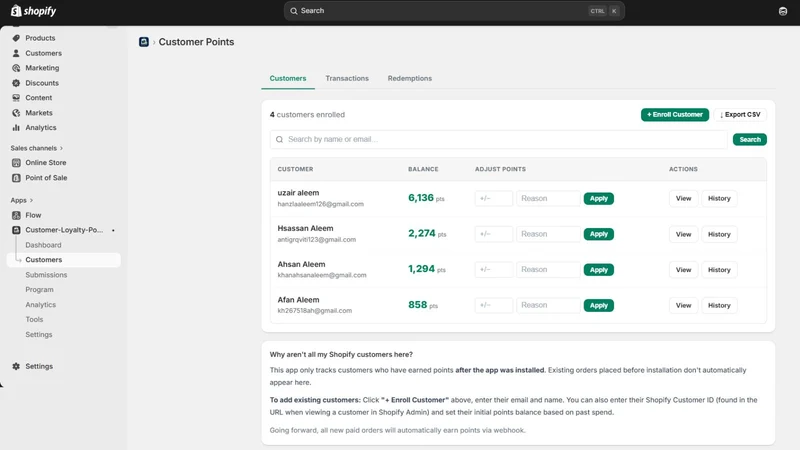Viewport: 800px width, 450px height.
Task: Switch to the Redemptions tab
Action: 410,79
